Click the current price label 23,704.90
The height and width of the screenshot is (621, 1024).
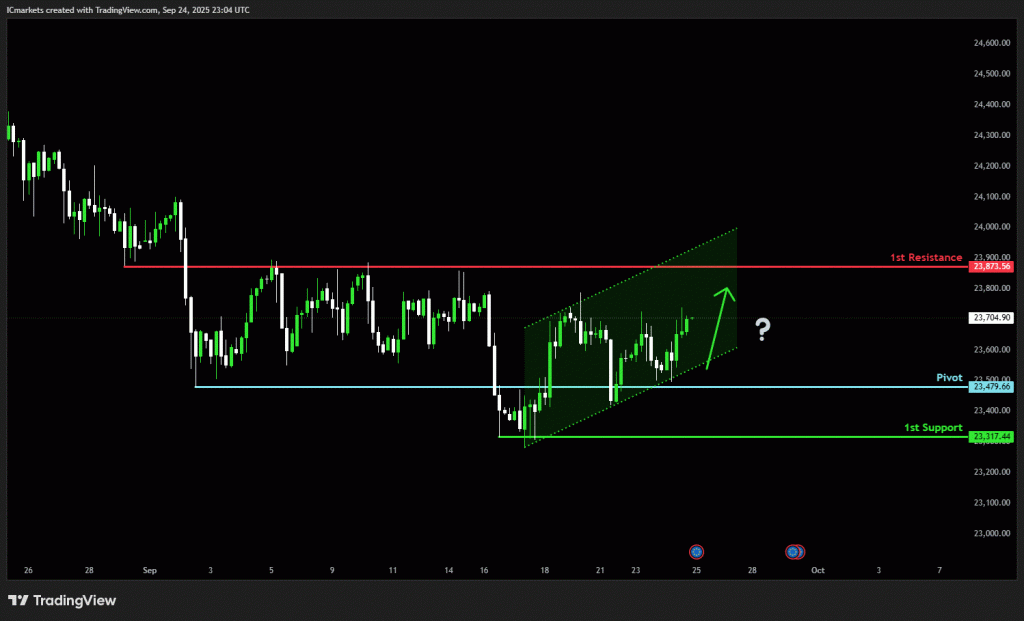[x=991, y=318]
